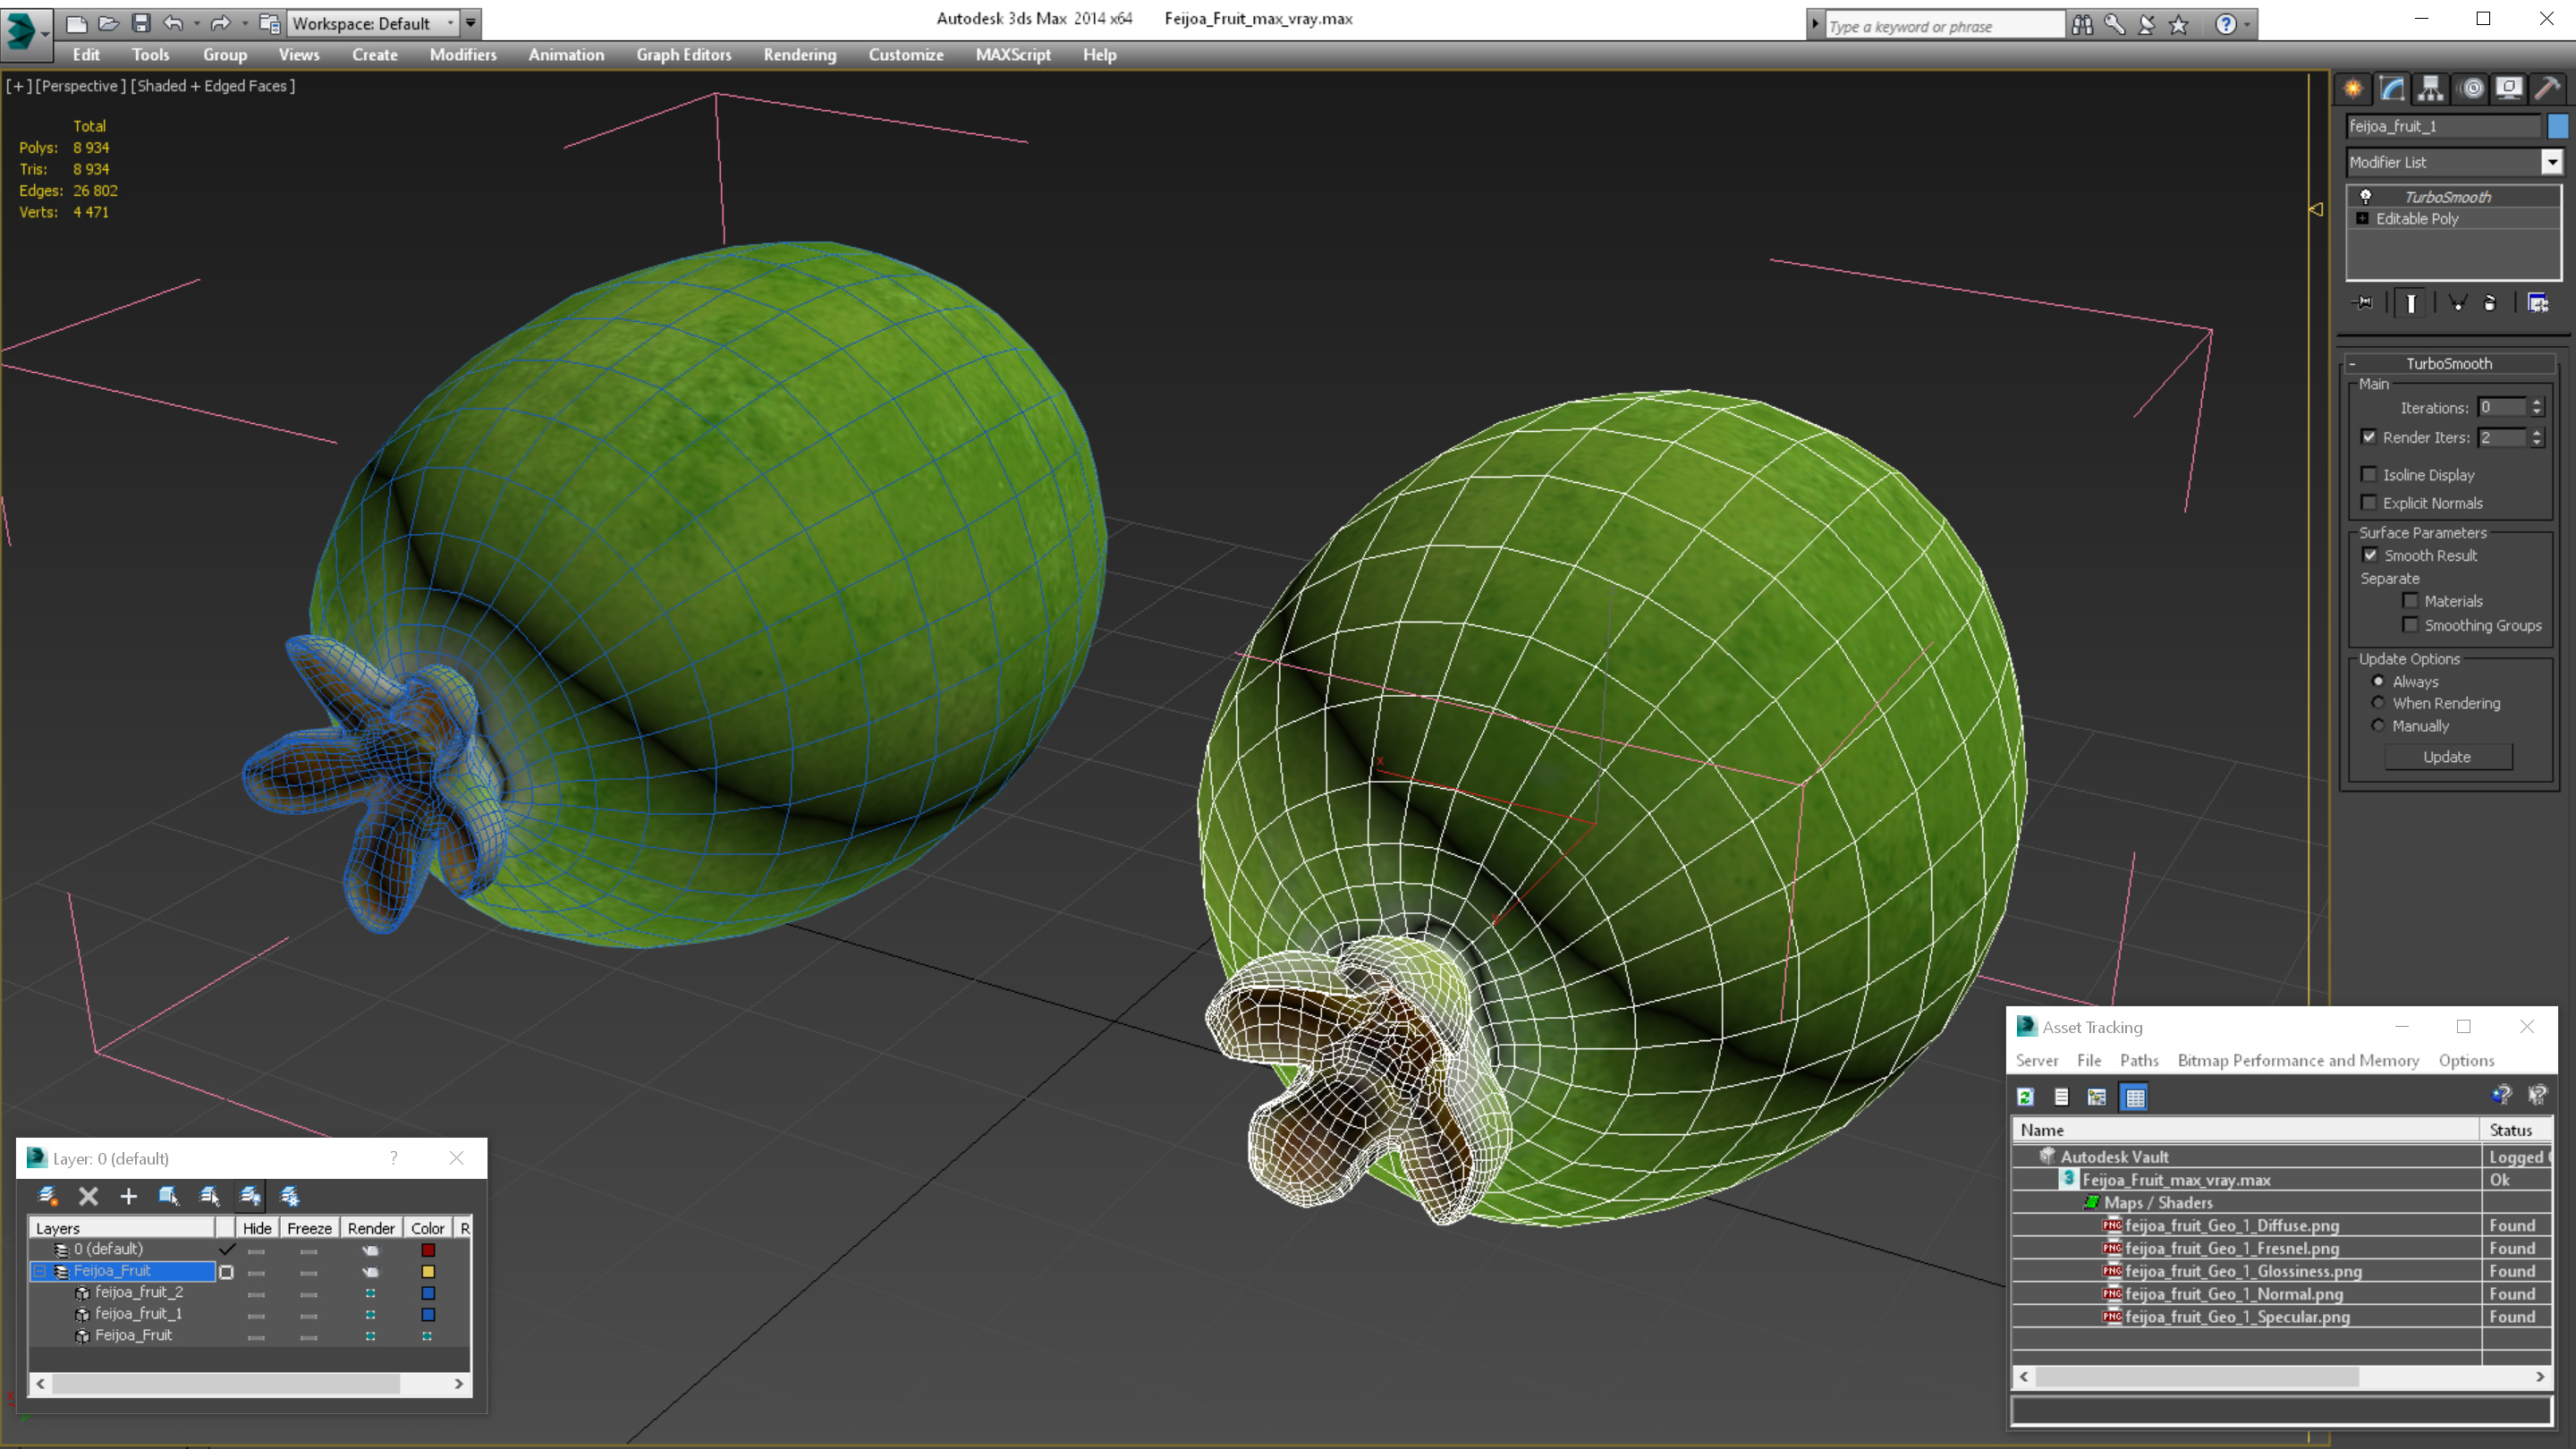Click the Name column header in Asset Tracking
2576x1449 pixels.
(x=2245, y=1130)
